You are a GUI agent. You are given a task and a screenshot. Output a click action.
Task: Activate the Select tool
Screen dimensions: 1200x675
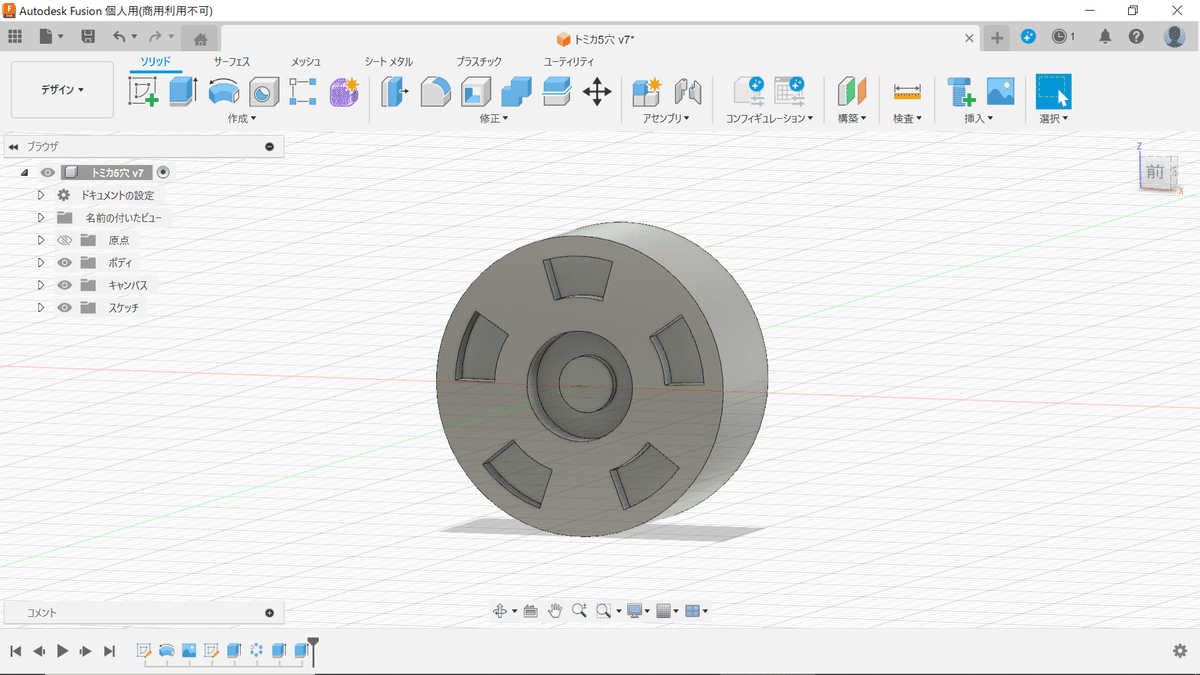(1053, 91)
